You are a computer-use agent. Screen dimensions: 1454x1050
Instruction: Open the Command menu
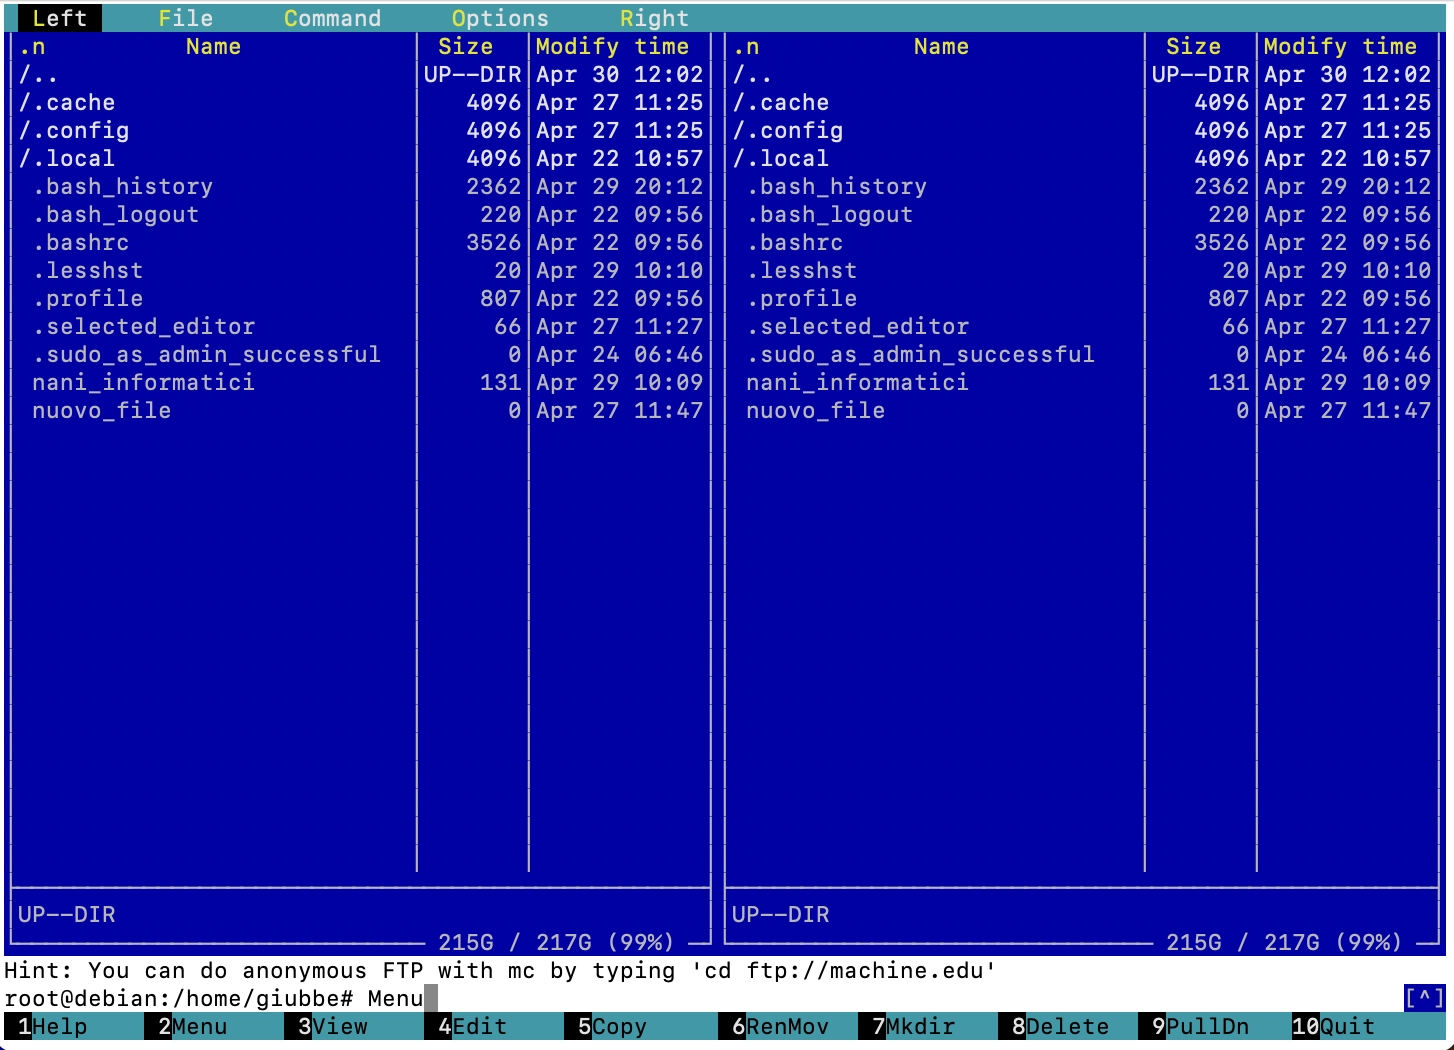pos(332,18)
